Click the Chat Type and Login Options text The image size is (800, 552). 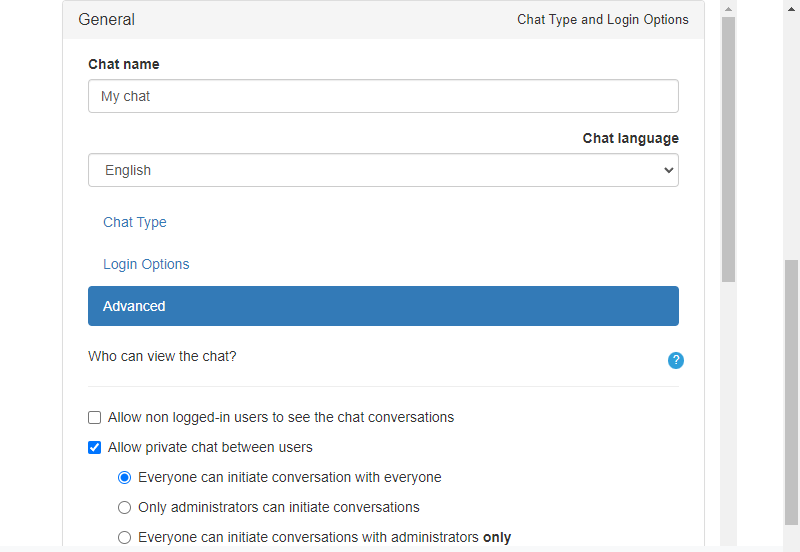tap(602, 20)
